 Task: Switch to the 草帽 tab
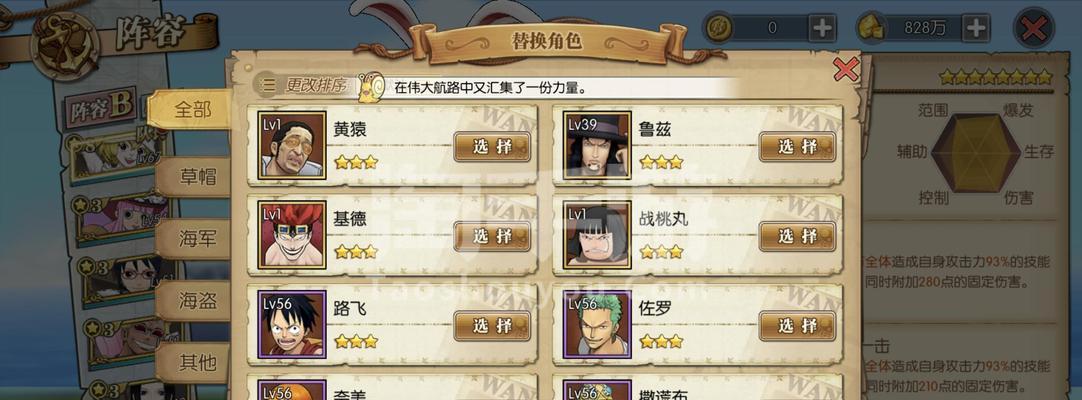click(x=198, y=177)
